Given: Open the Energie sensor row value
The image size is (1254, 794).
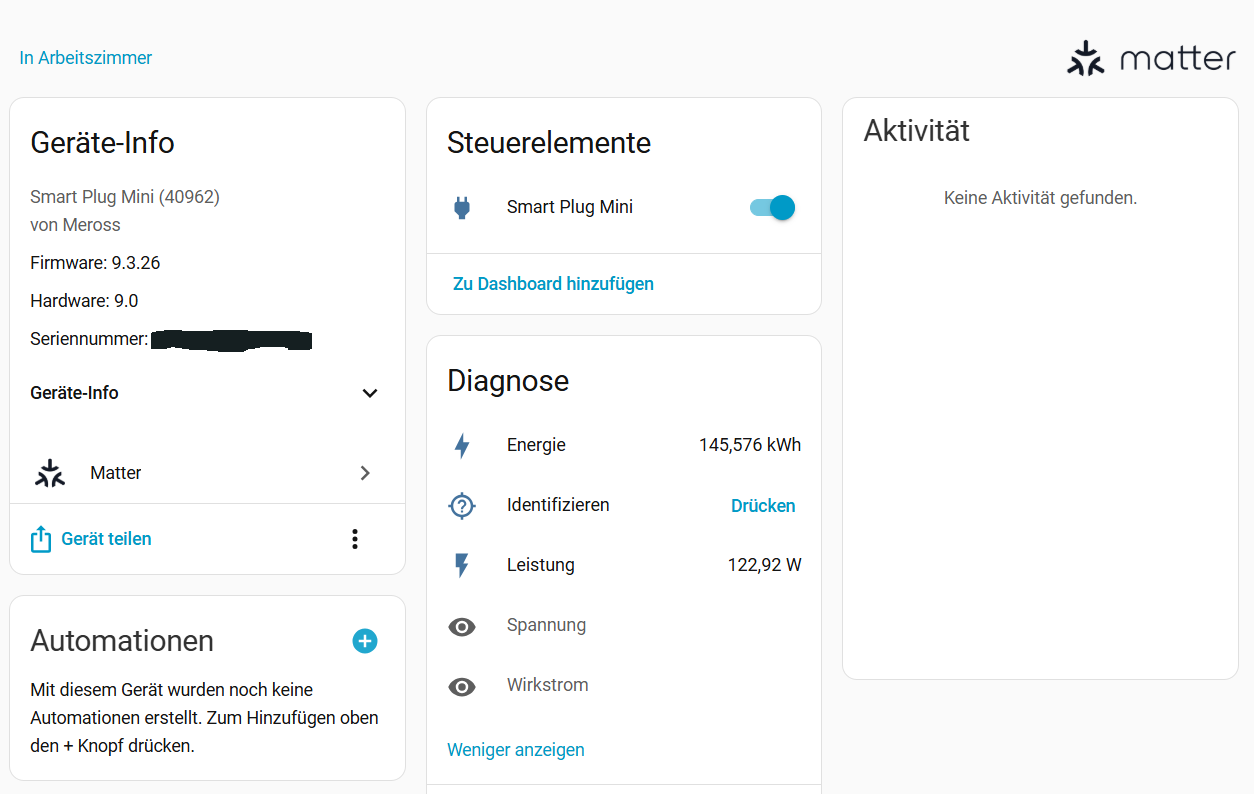Looking at the screenshot, I should point(749,446).
